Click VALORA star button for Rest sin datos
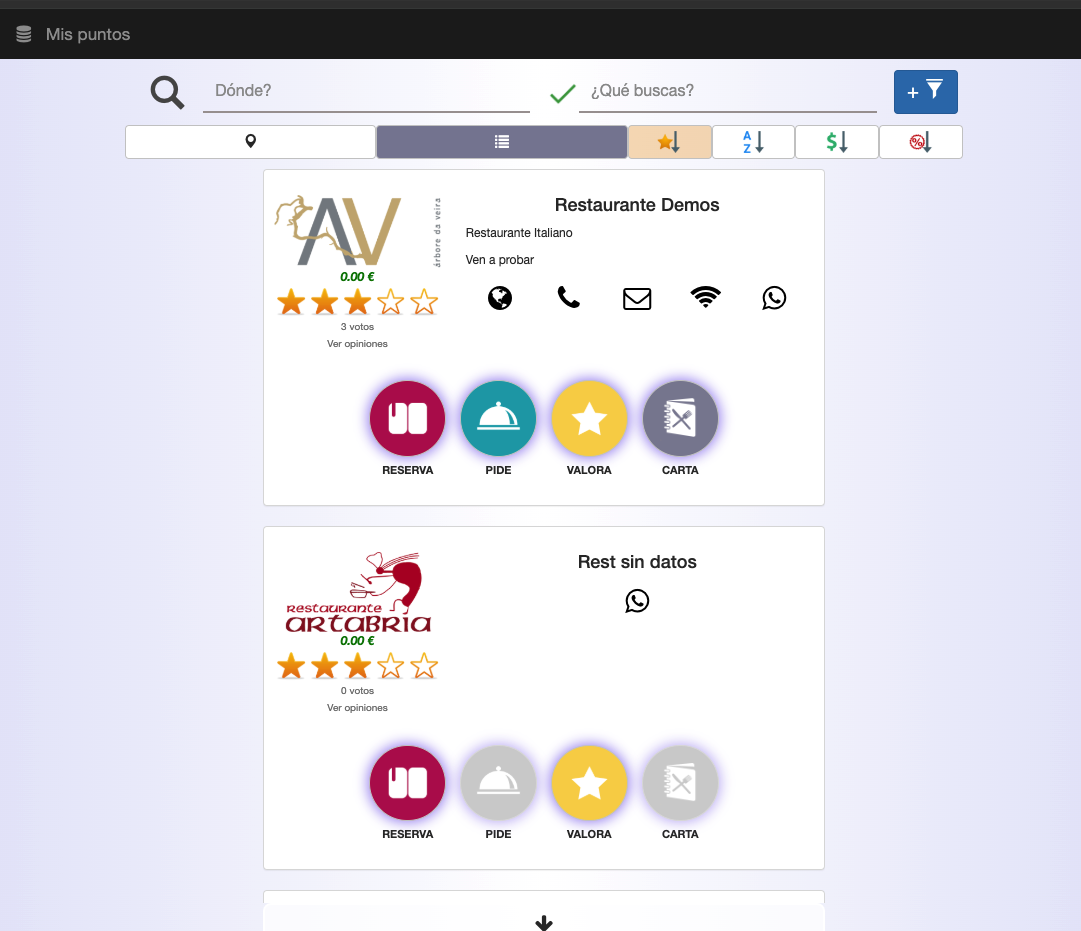This screenshot has height=931, width=1081. 589,783
